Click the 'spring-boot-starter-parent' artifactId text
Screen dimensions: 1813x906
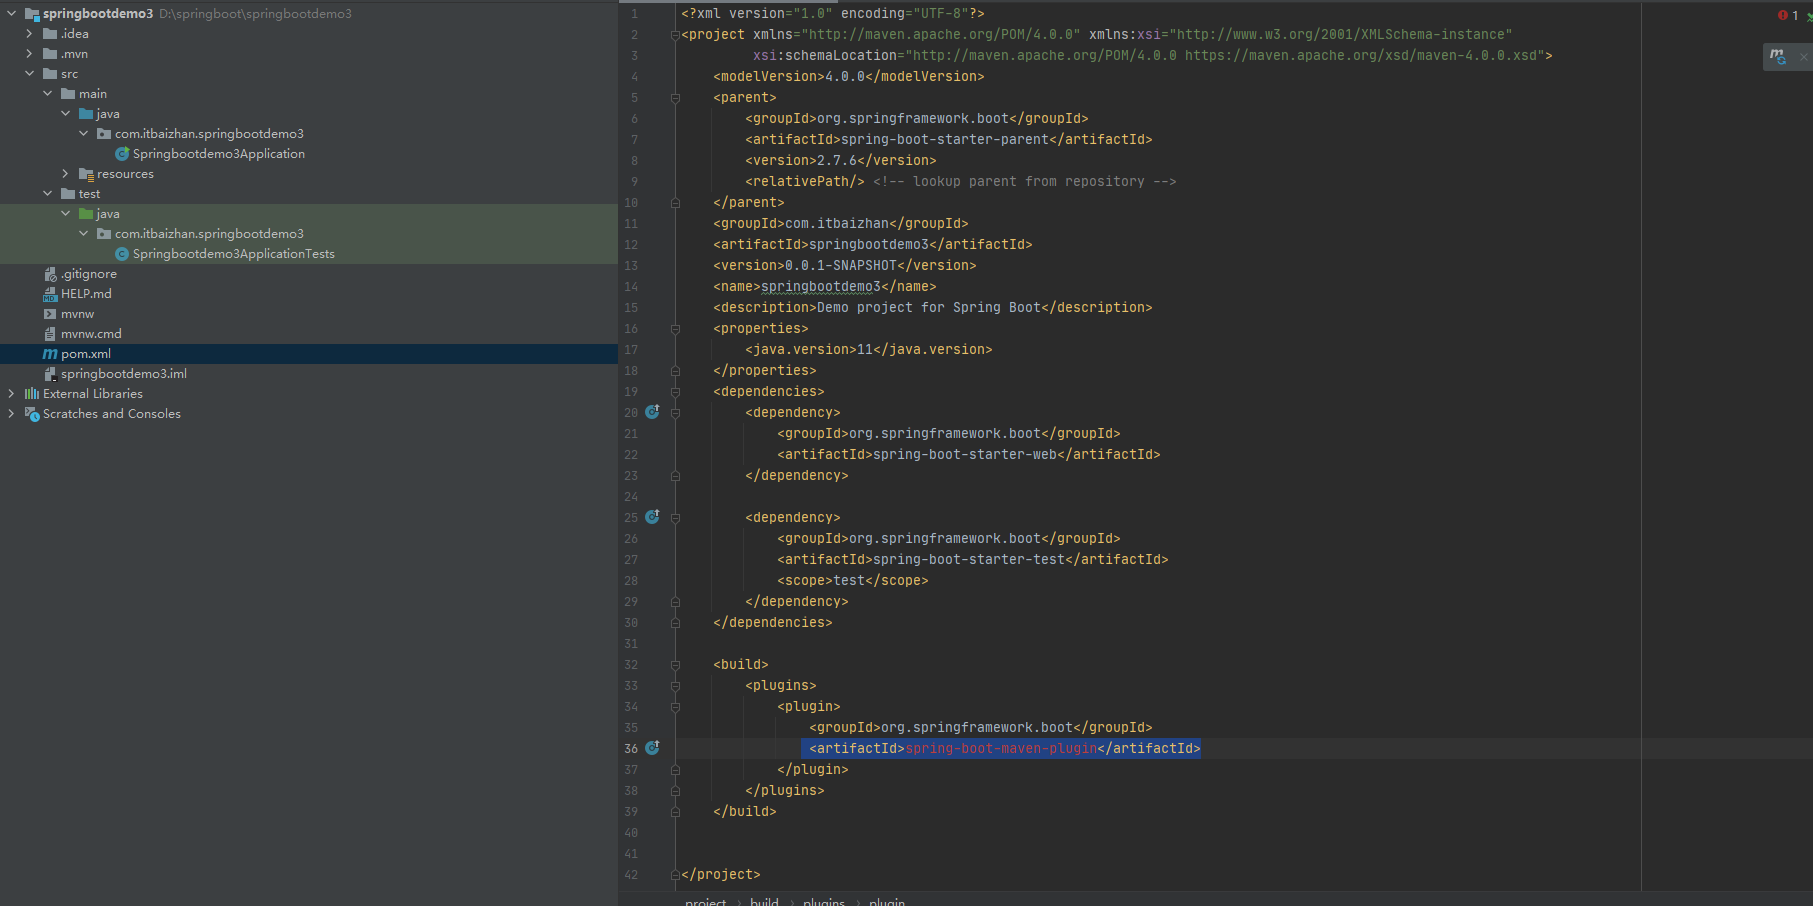point(945,139)
